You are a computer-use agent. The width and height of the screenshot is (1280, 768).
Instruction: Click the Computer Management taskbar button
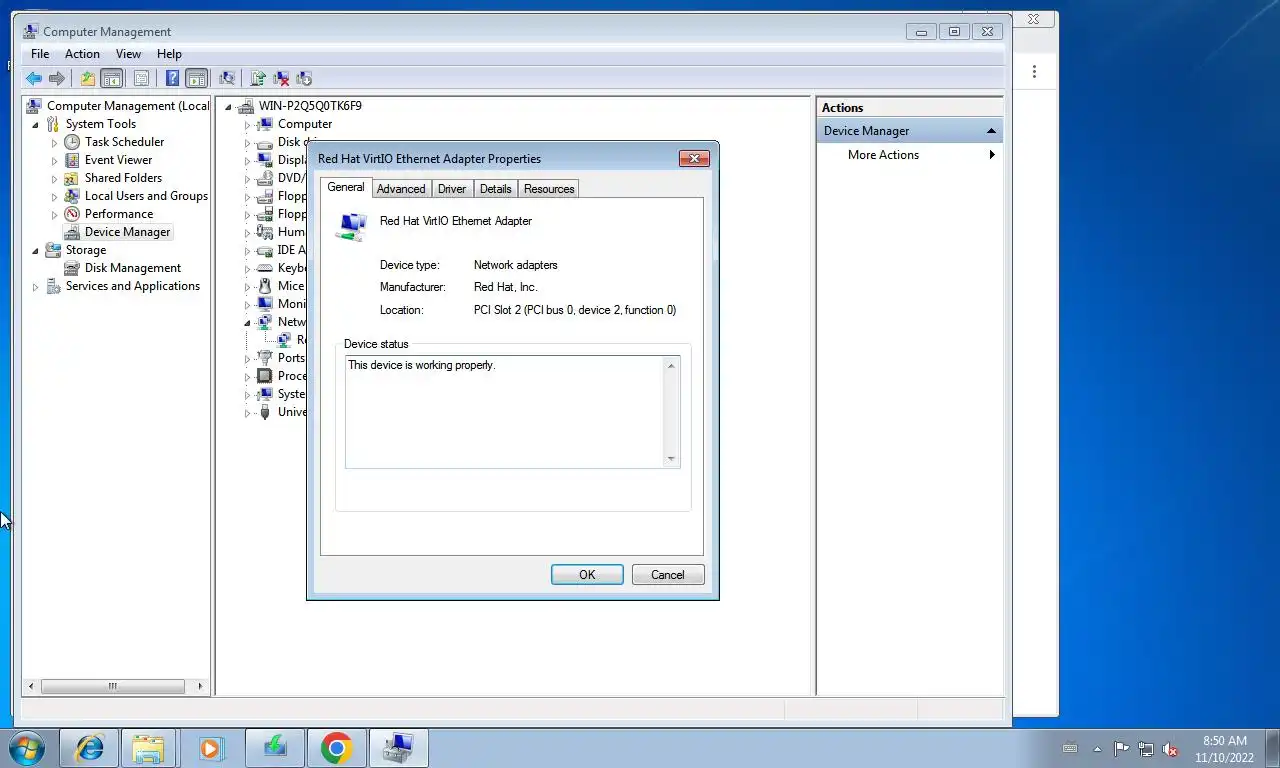tap(399, 748)
